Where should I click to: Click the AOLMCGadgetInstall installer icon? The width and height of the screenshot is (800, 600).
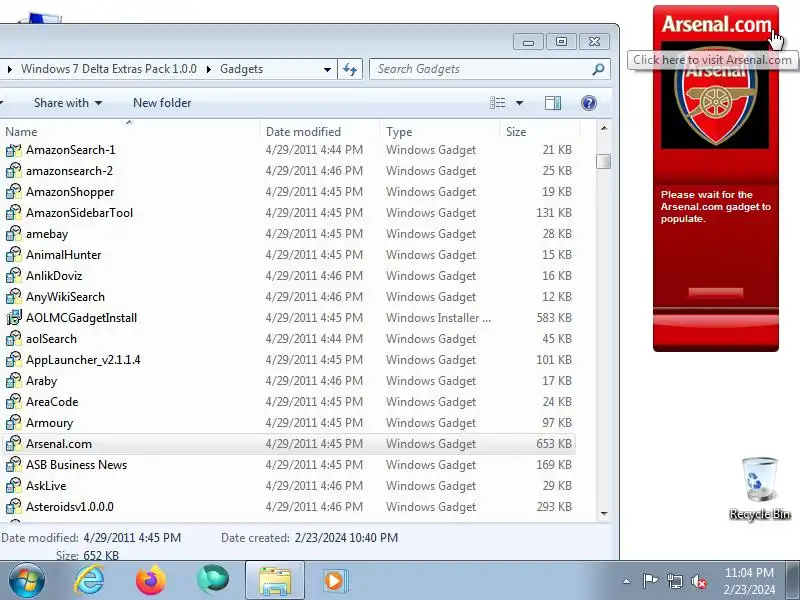pos(14,317)
